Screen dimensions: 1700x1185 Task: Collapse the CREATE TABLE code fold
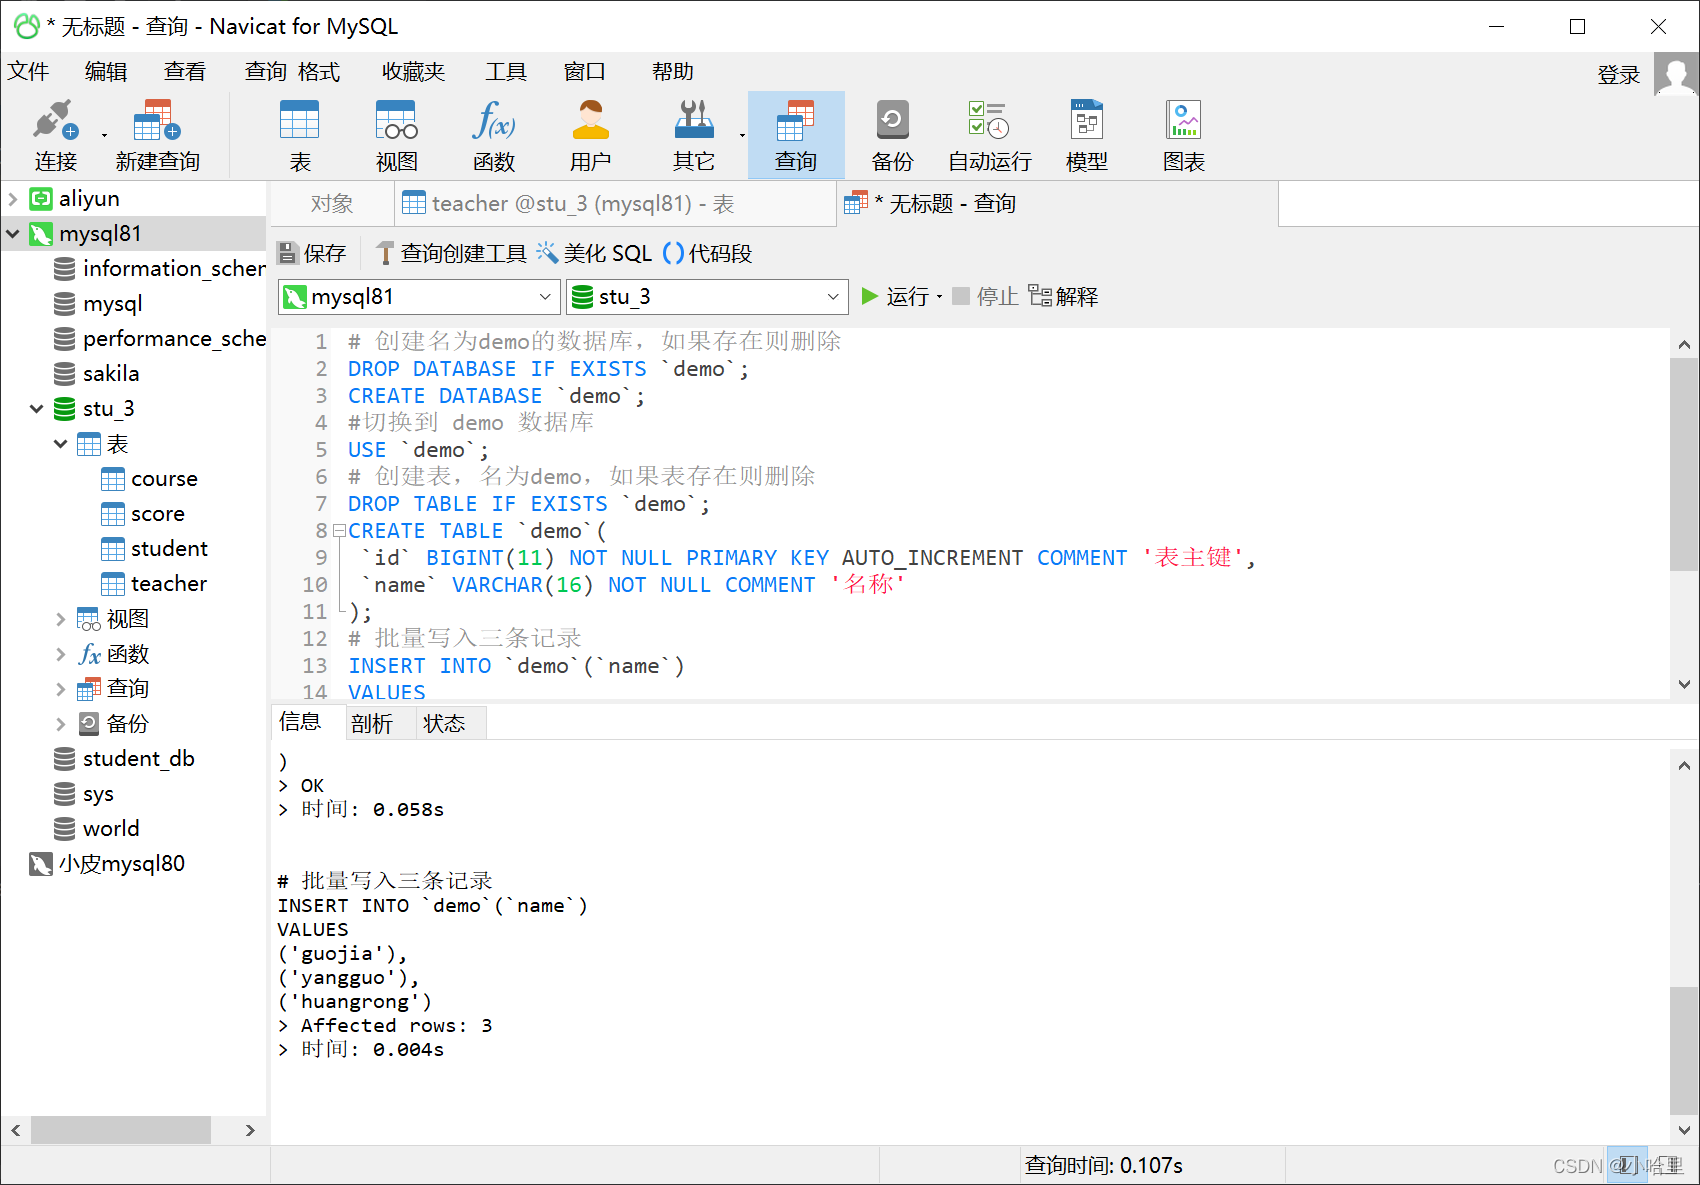(x=339, y=530)
